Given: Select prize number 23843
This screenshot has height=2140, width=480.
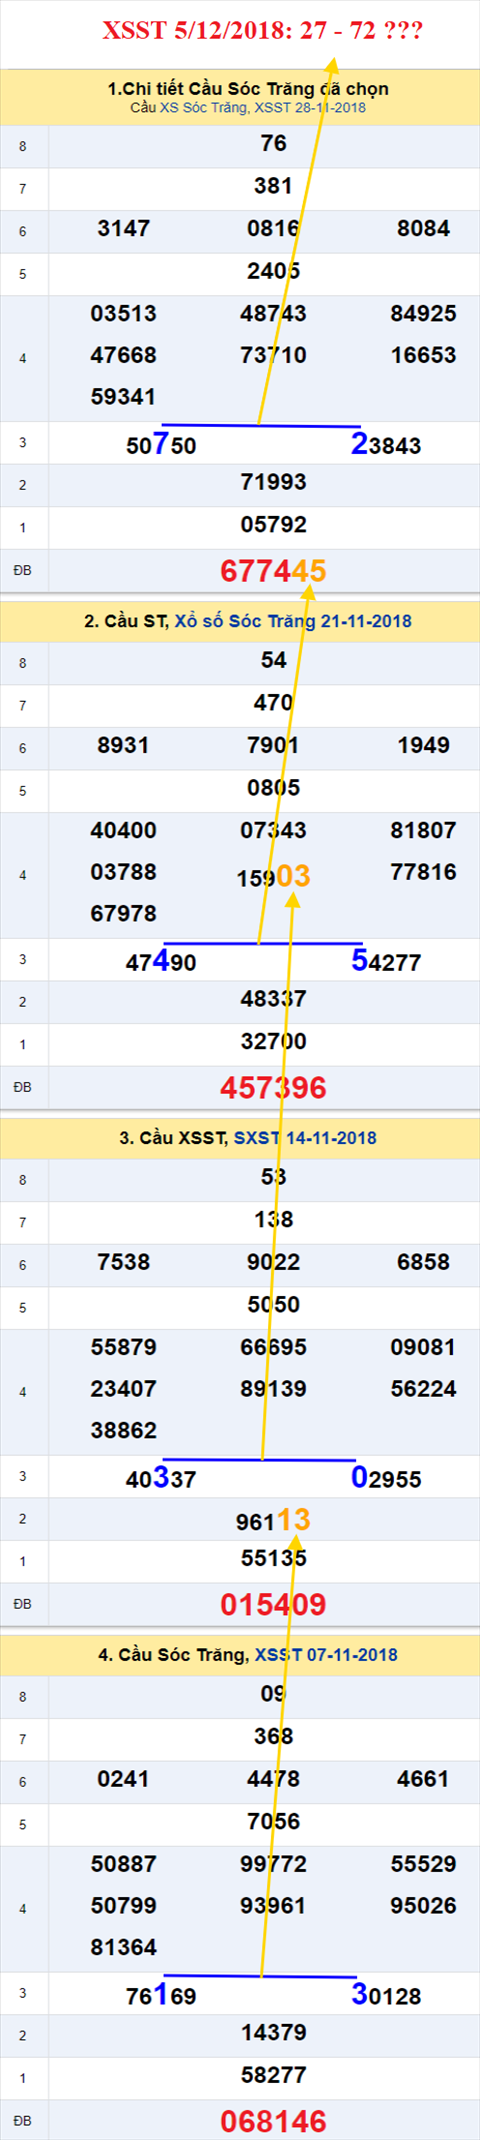Looking at the screenshot, I should click(x=386, y=445).
